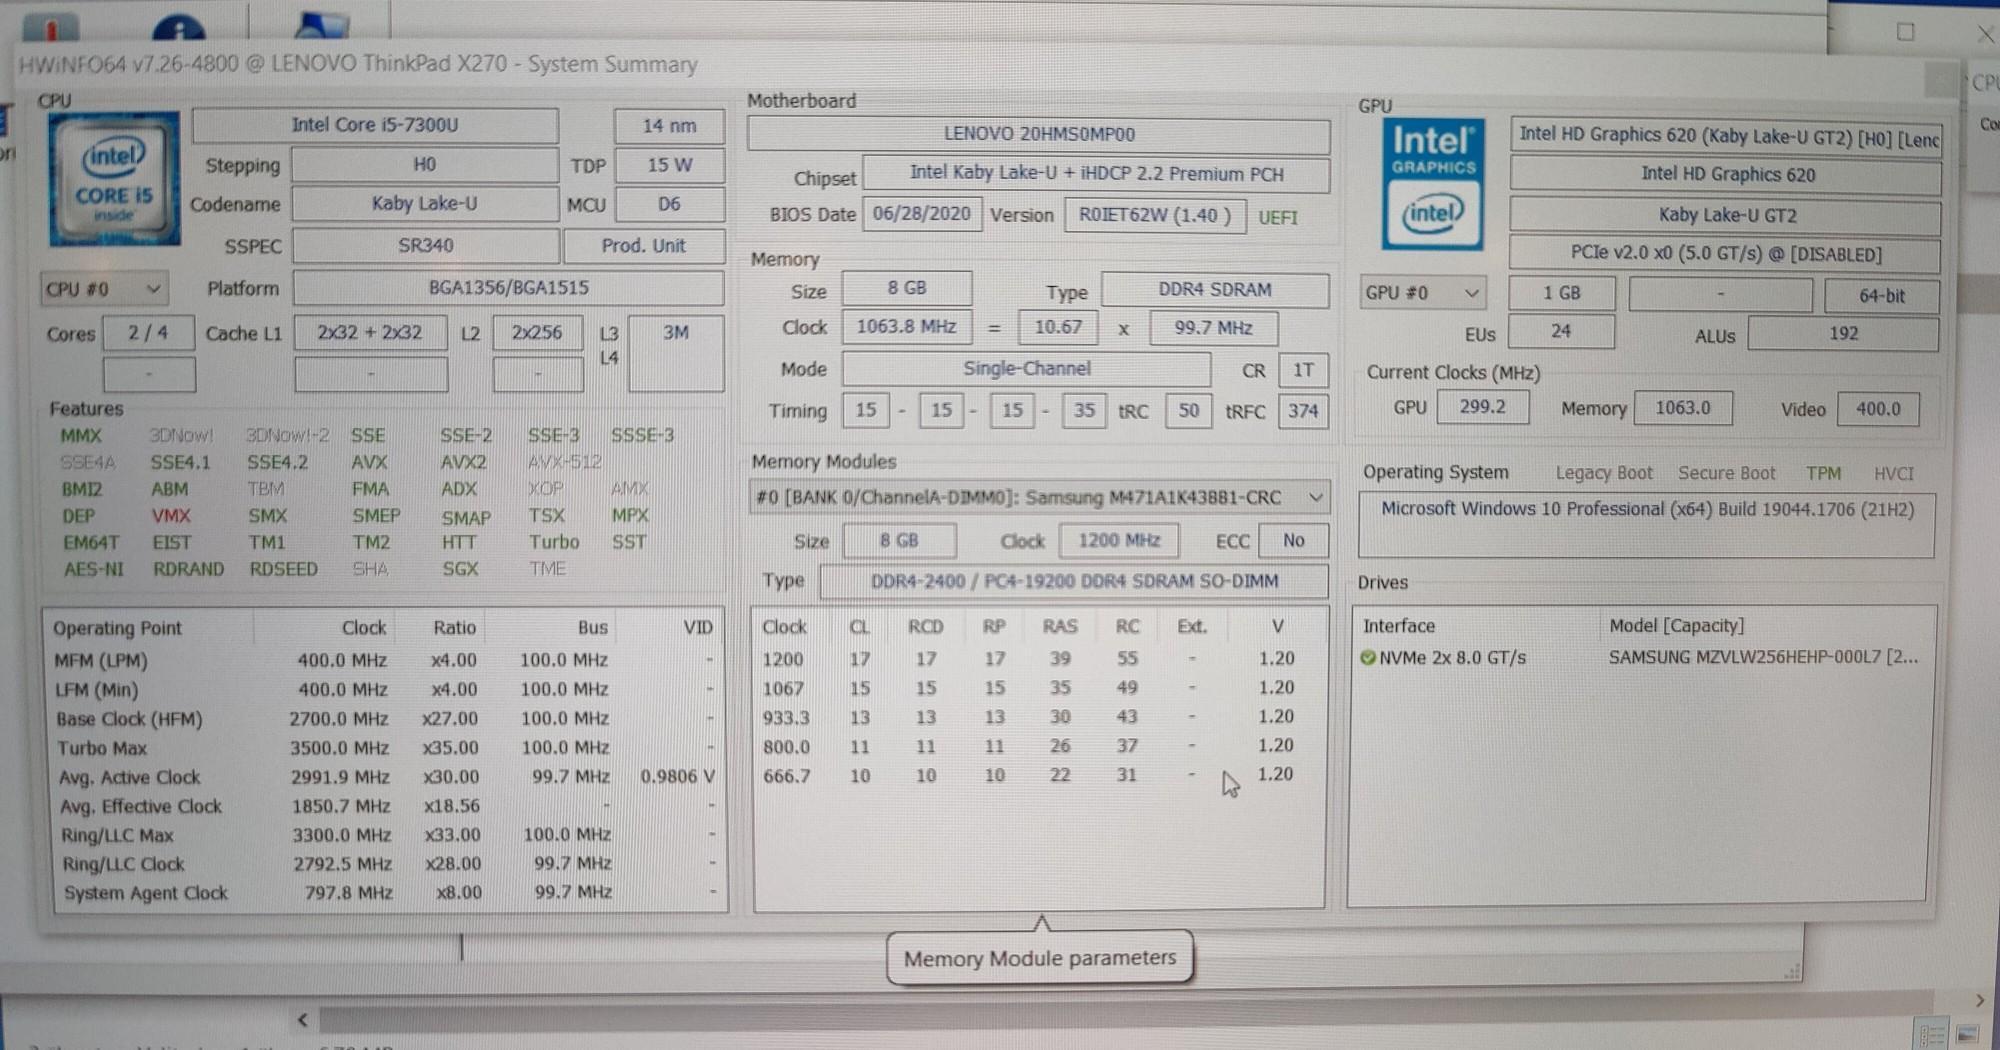Click the tRFC 374 timing value
Viewport: 2000px width, 1050px height.
[x=1303, y=411]
